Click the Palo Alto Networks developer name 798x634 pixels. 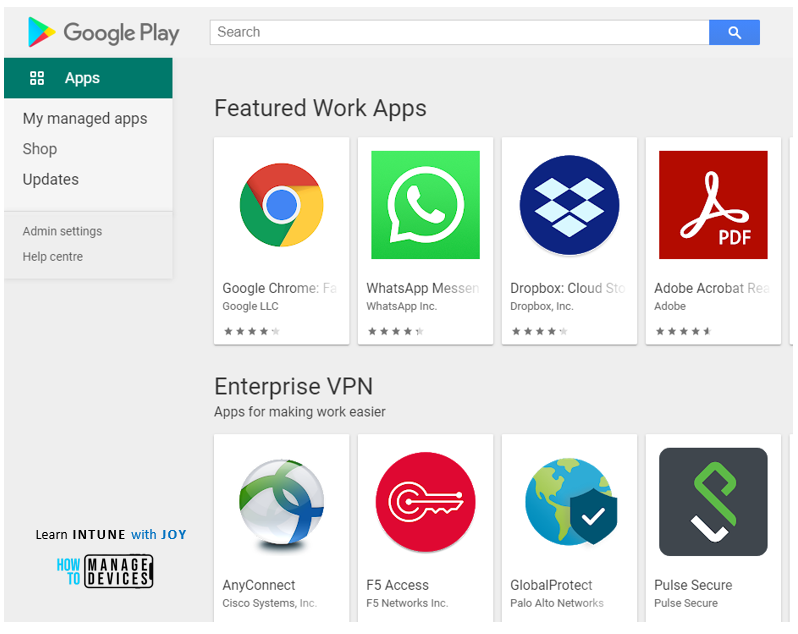tap(557, 603)
